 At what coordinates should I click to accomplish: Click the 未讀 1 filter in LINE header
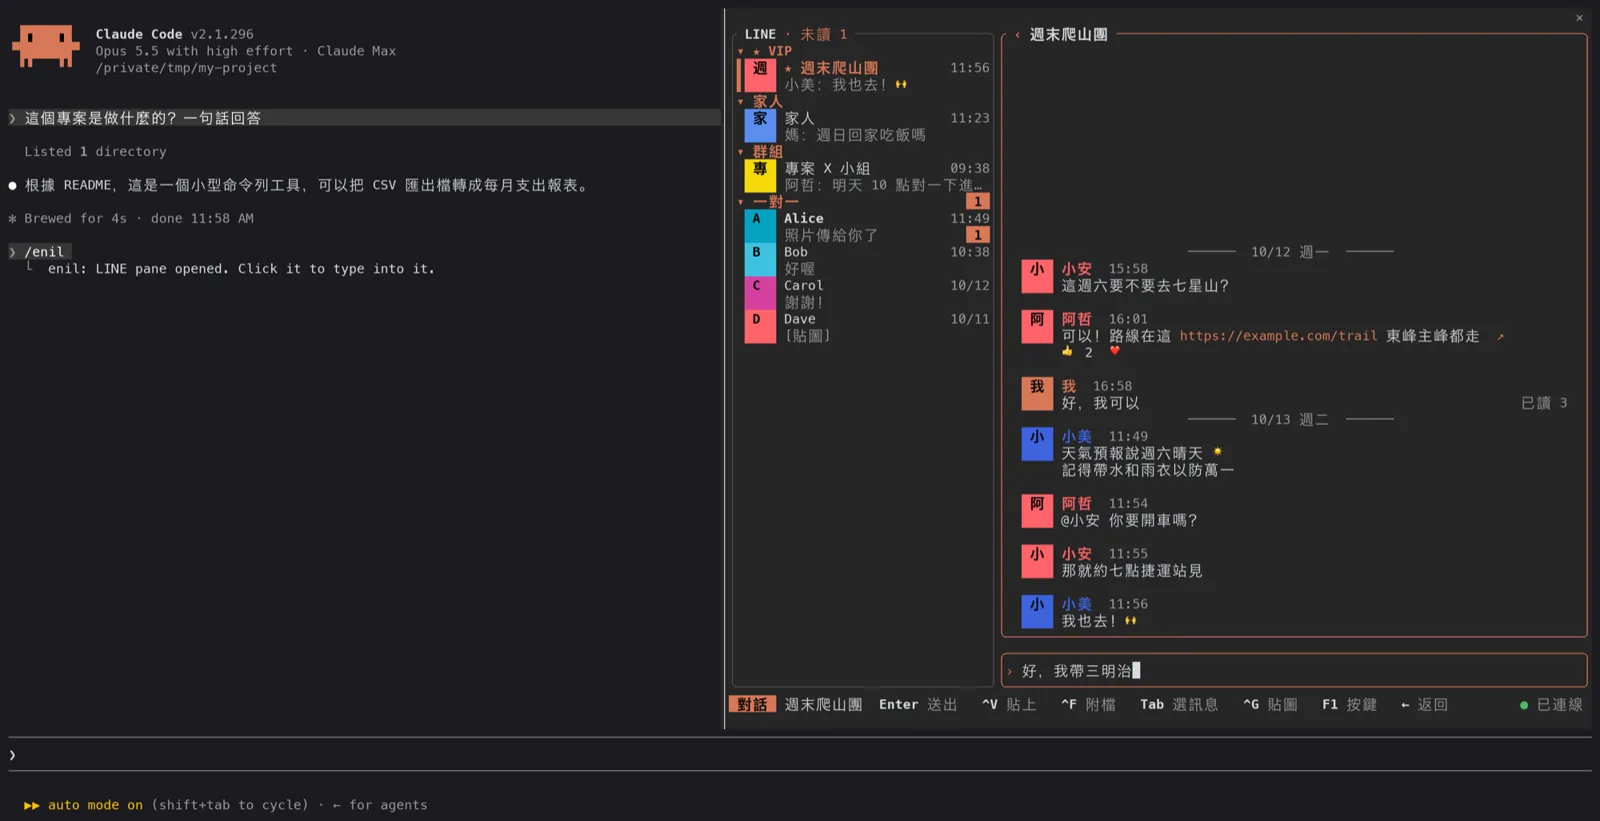coord(823,34)
